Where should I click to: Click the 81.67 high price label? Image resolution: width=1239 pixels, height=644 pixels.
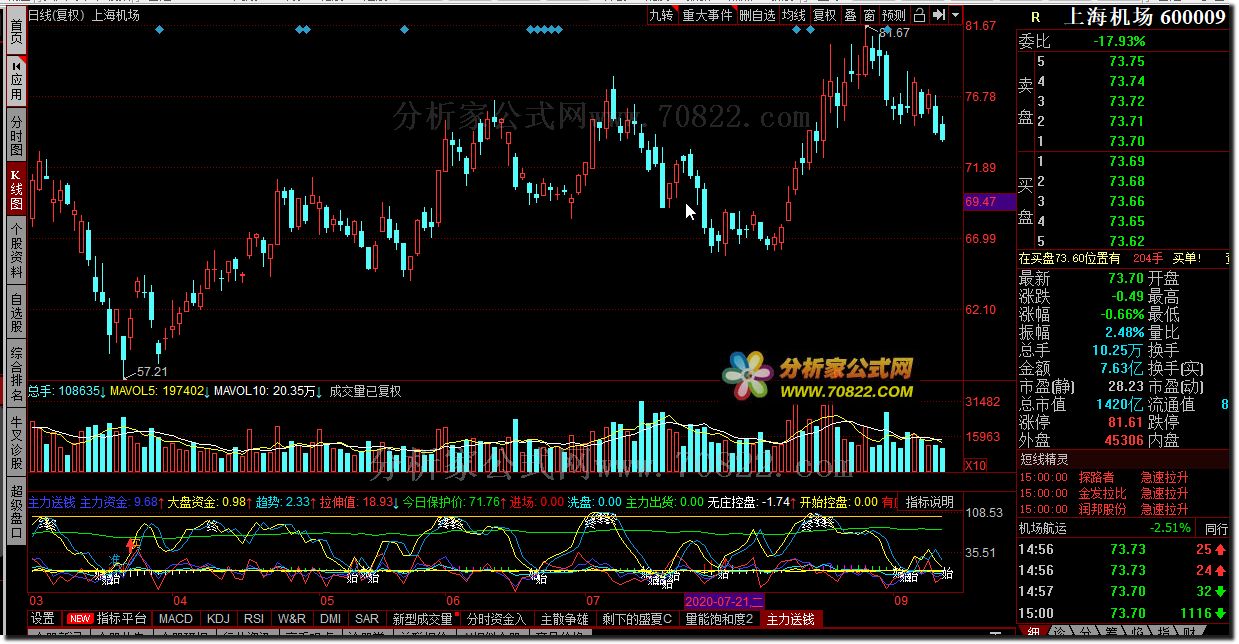(895, 33)
